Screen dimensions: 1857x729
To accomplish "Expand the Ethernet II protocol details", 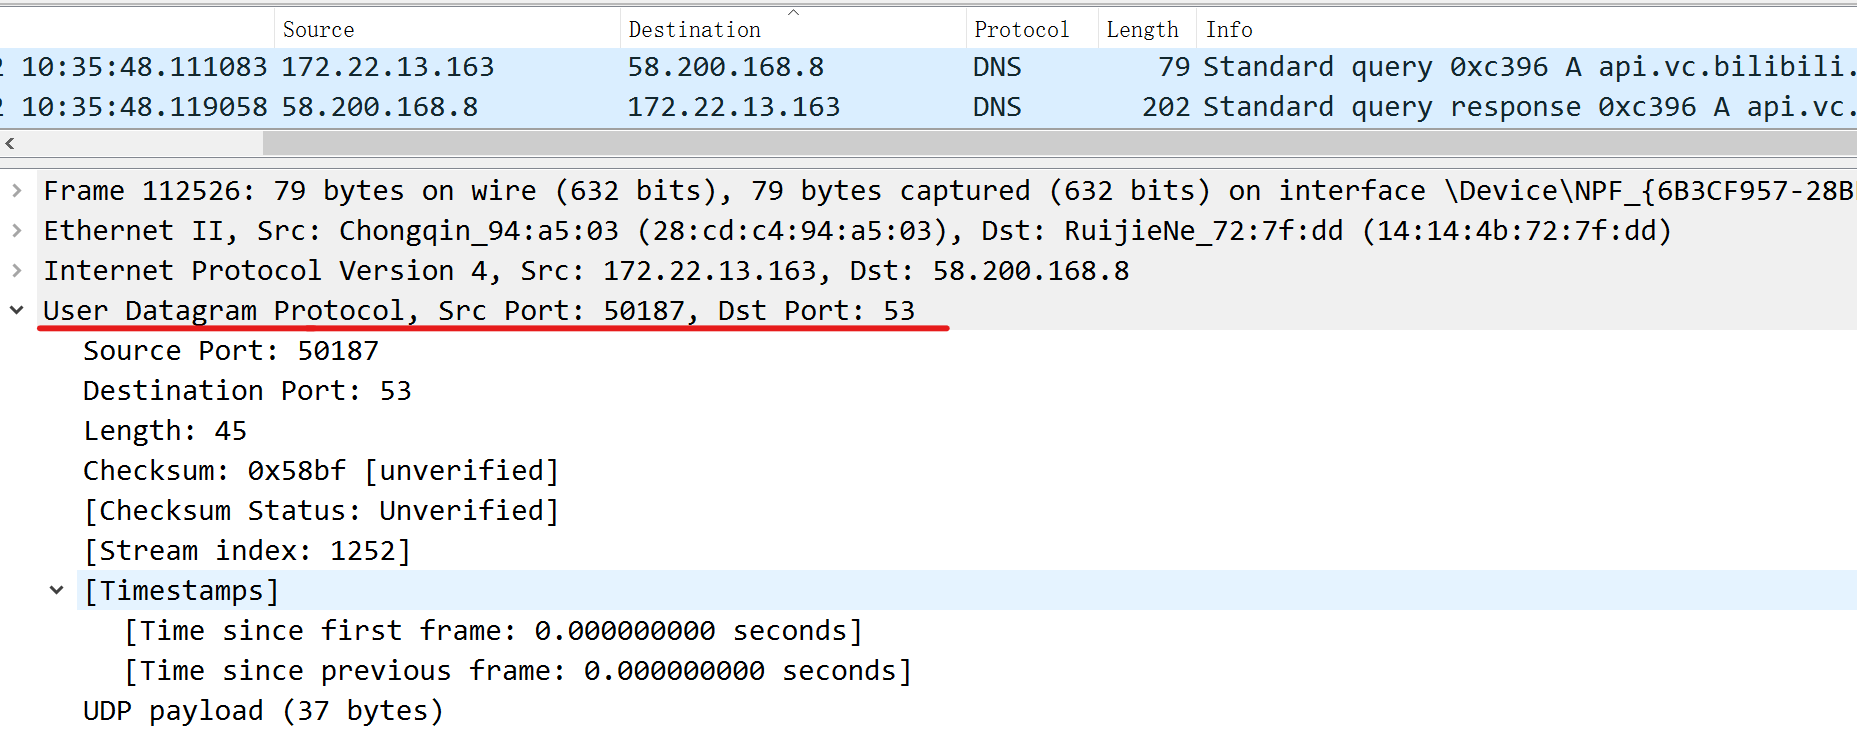I will coord(18,230).
